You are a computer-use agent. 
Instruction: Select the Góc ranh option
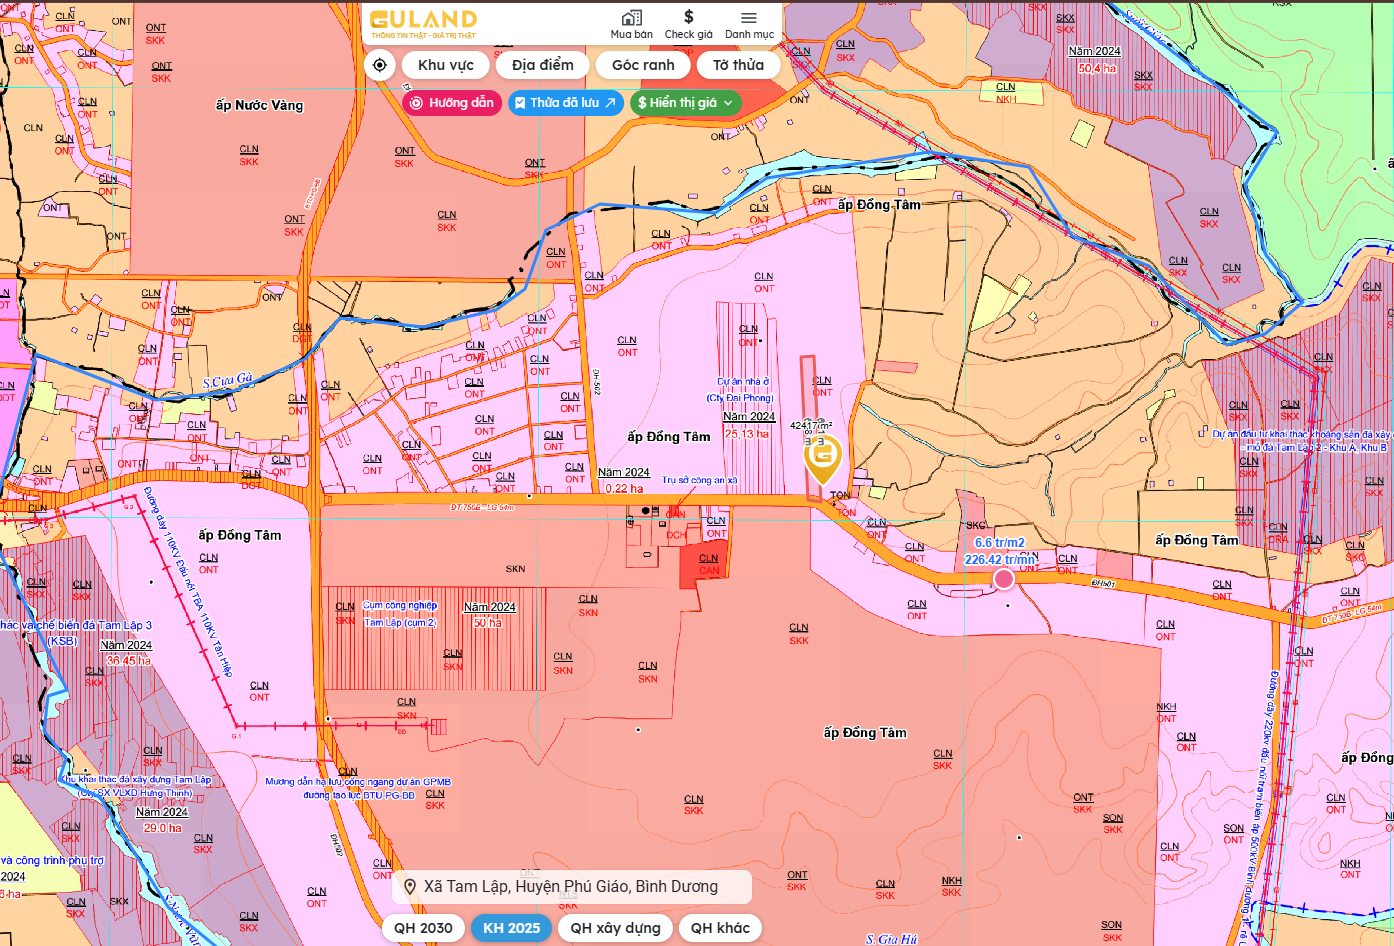point(643,65)
